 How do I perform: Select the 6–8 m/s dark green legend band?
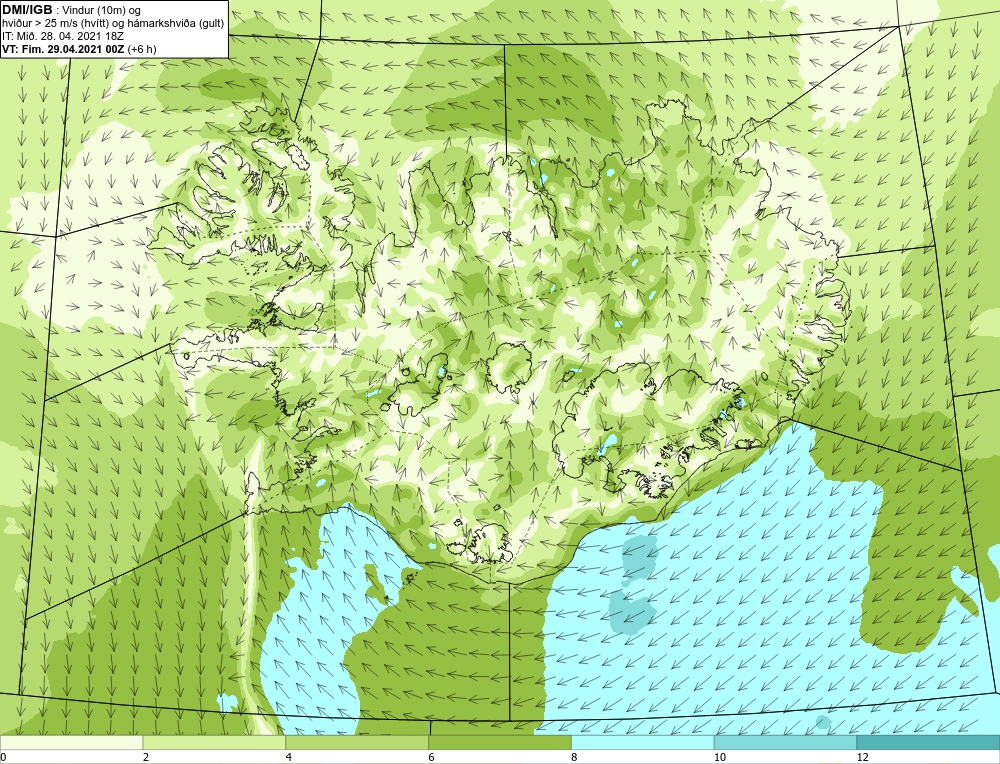coord(500,743)
